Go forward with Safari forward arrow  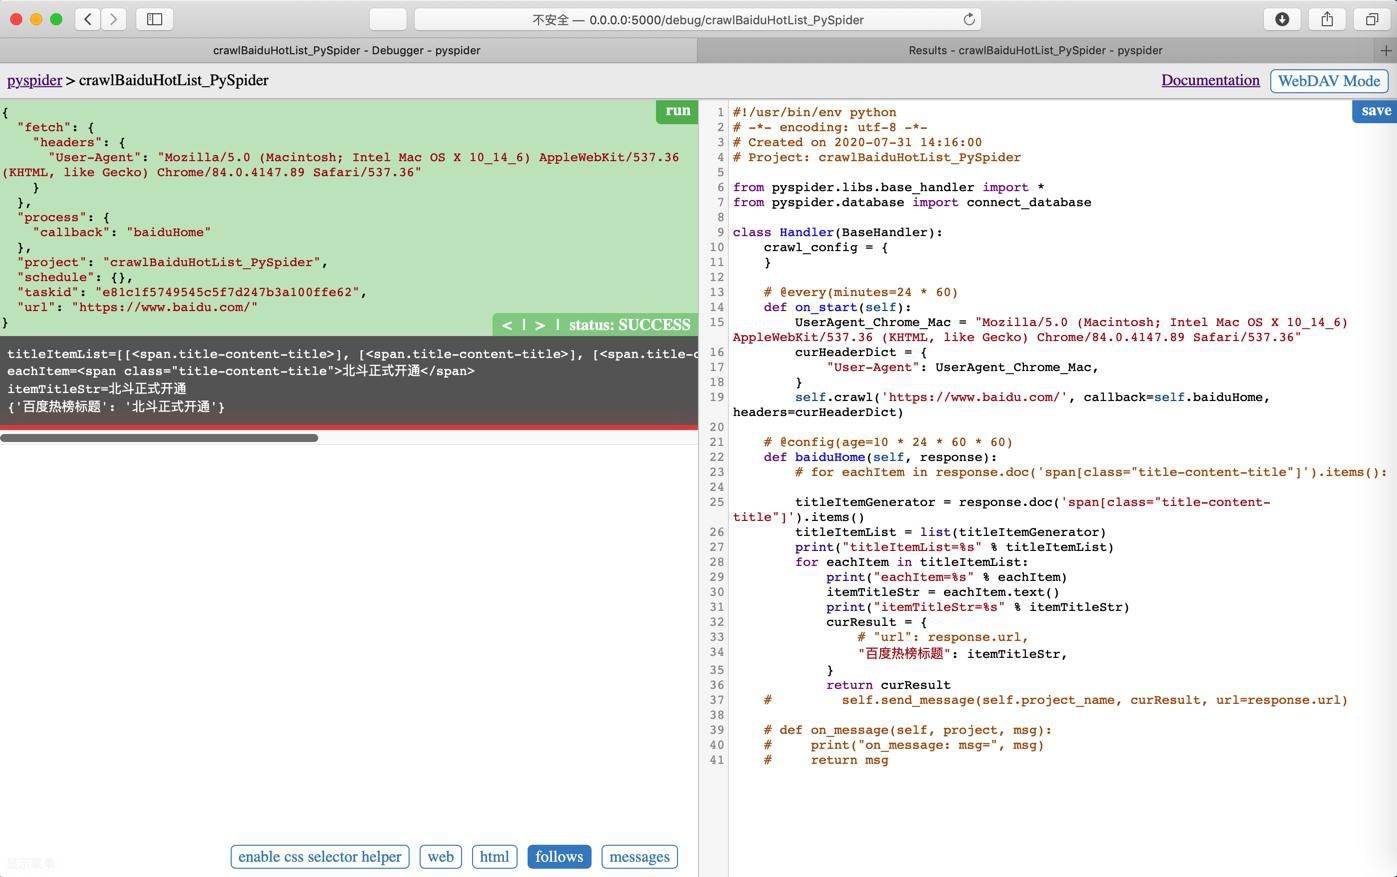[x=113, y=19]
